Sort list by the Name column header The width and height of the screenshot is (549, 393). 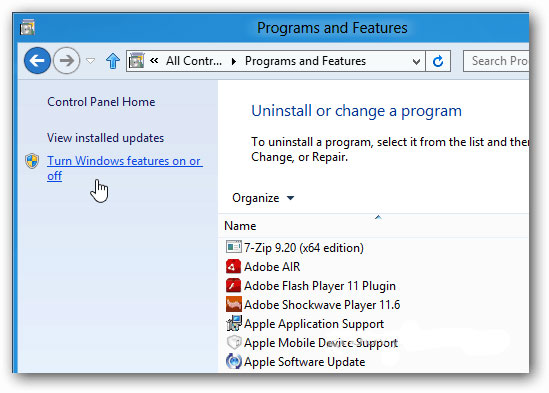click(x=240, y=226)
